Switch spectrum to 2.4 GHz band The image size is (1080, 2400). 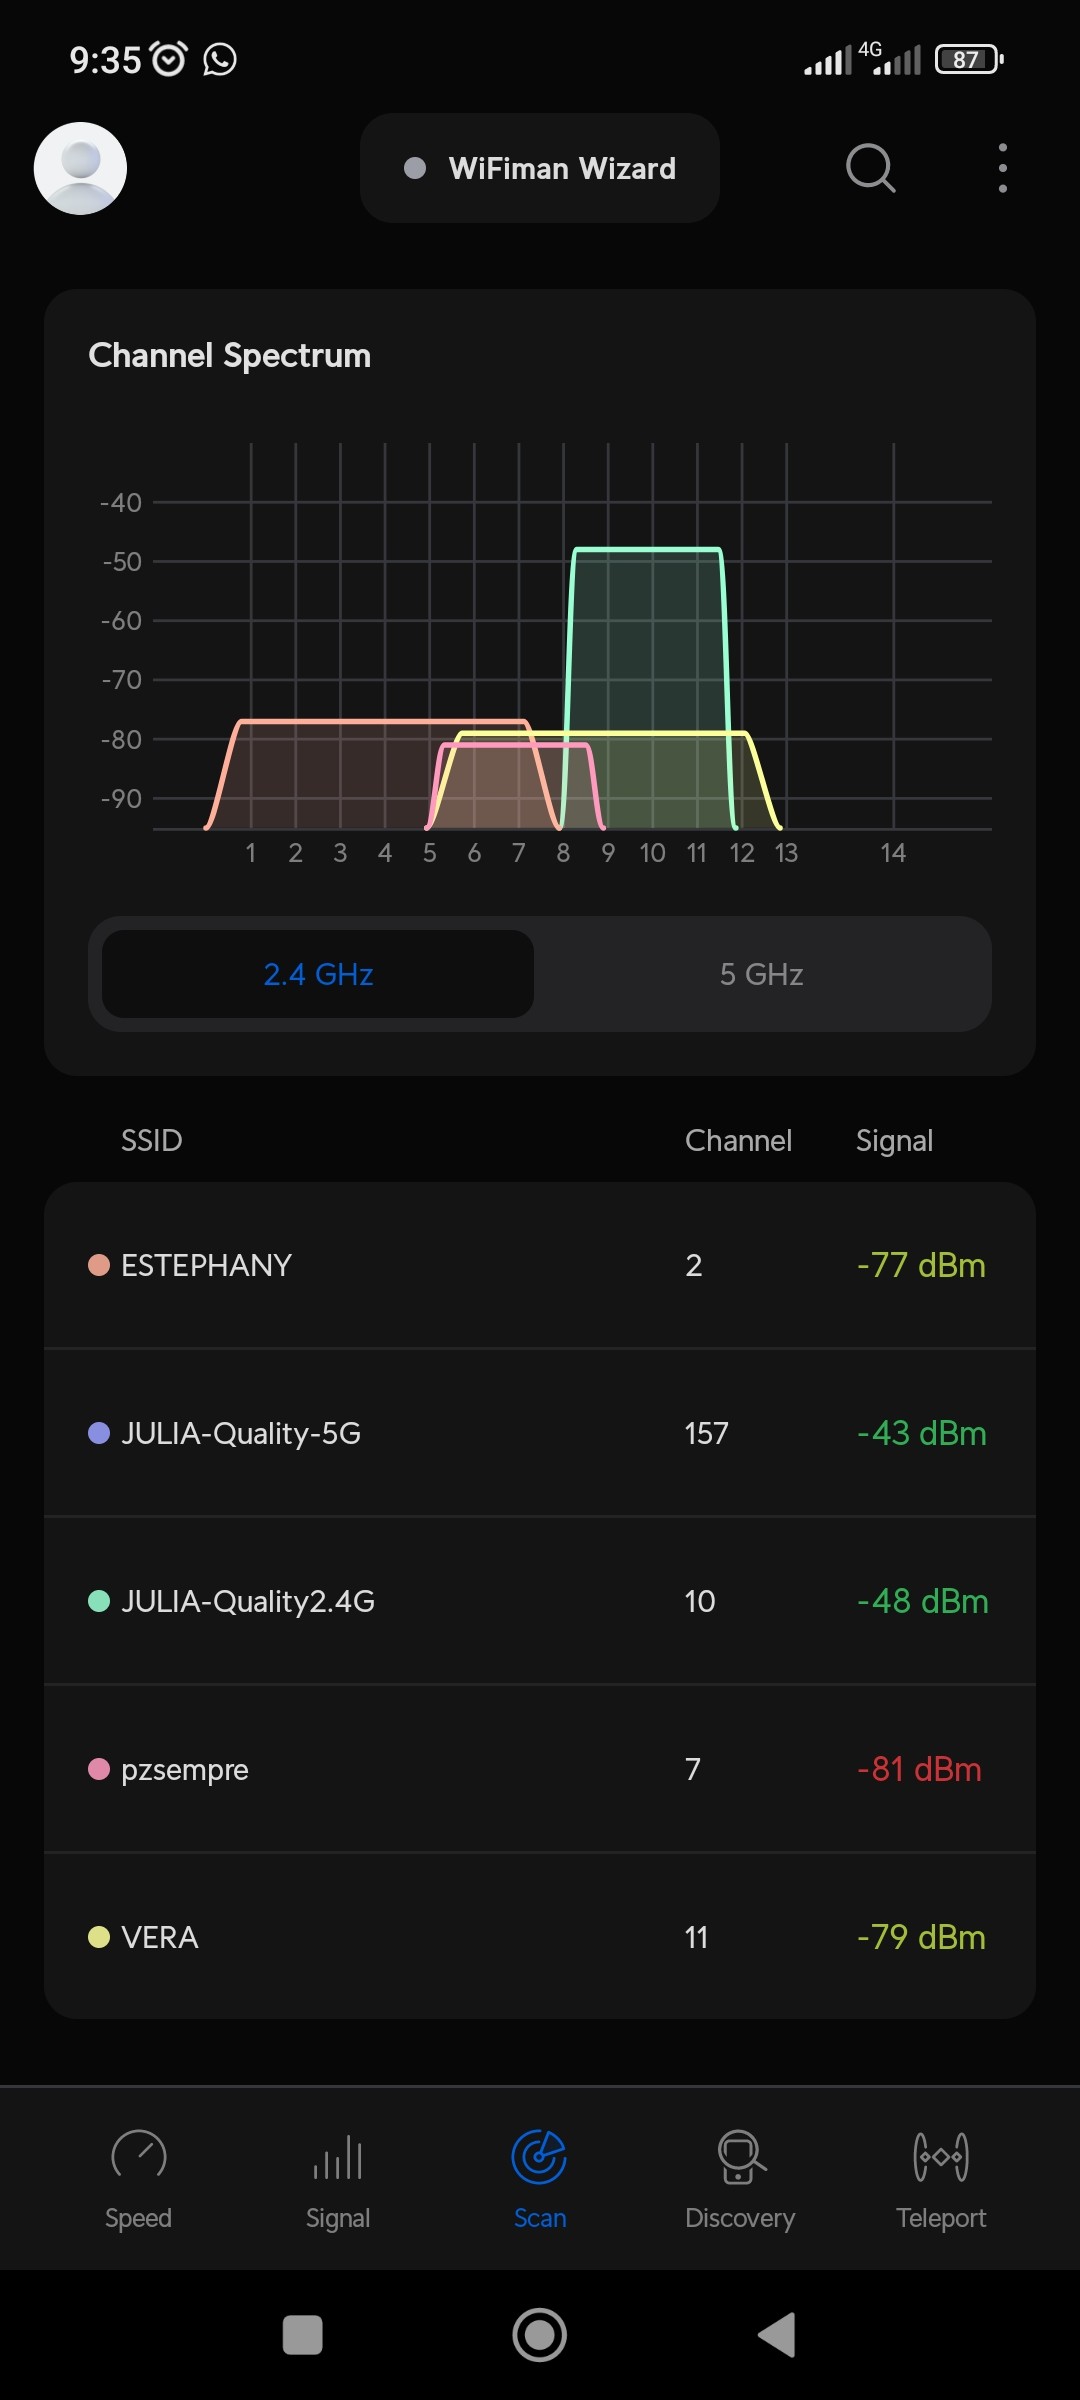[x=318, y=974]
